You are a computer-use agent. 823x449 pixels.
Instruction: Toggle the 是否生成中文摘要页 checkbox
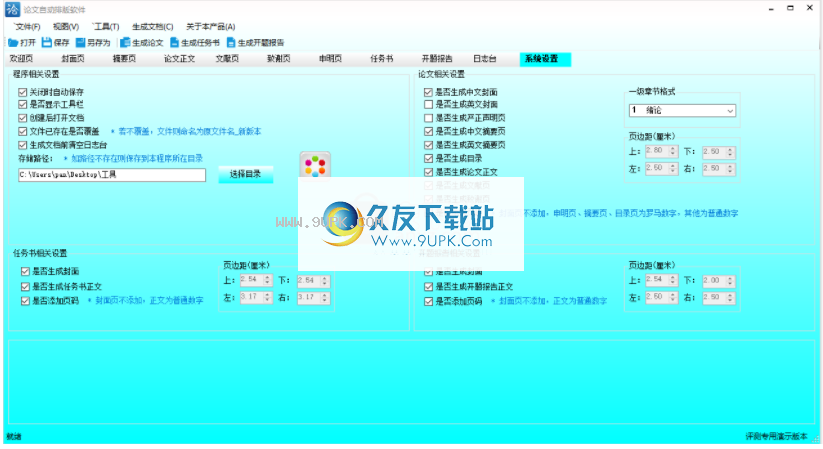tap(428, 132)
